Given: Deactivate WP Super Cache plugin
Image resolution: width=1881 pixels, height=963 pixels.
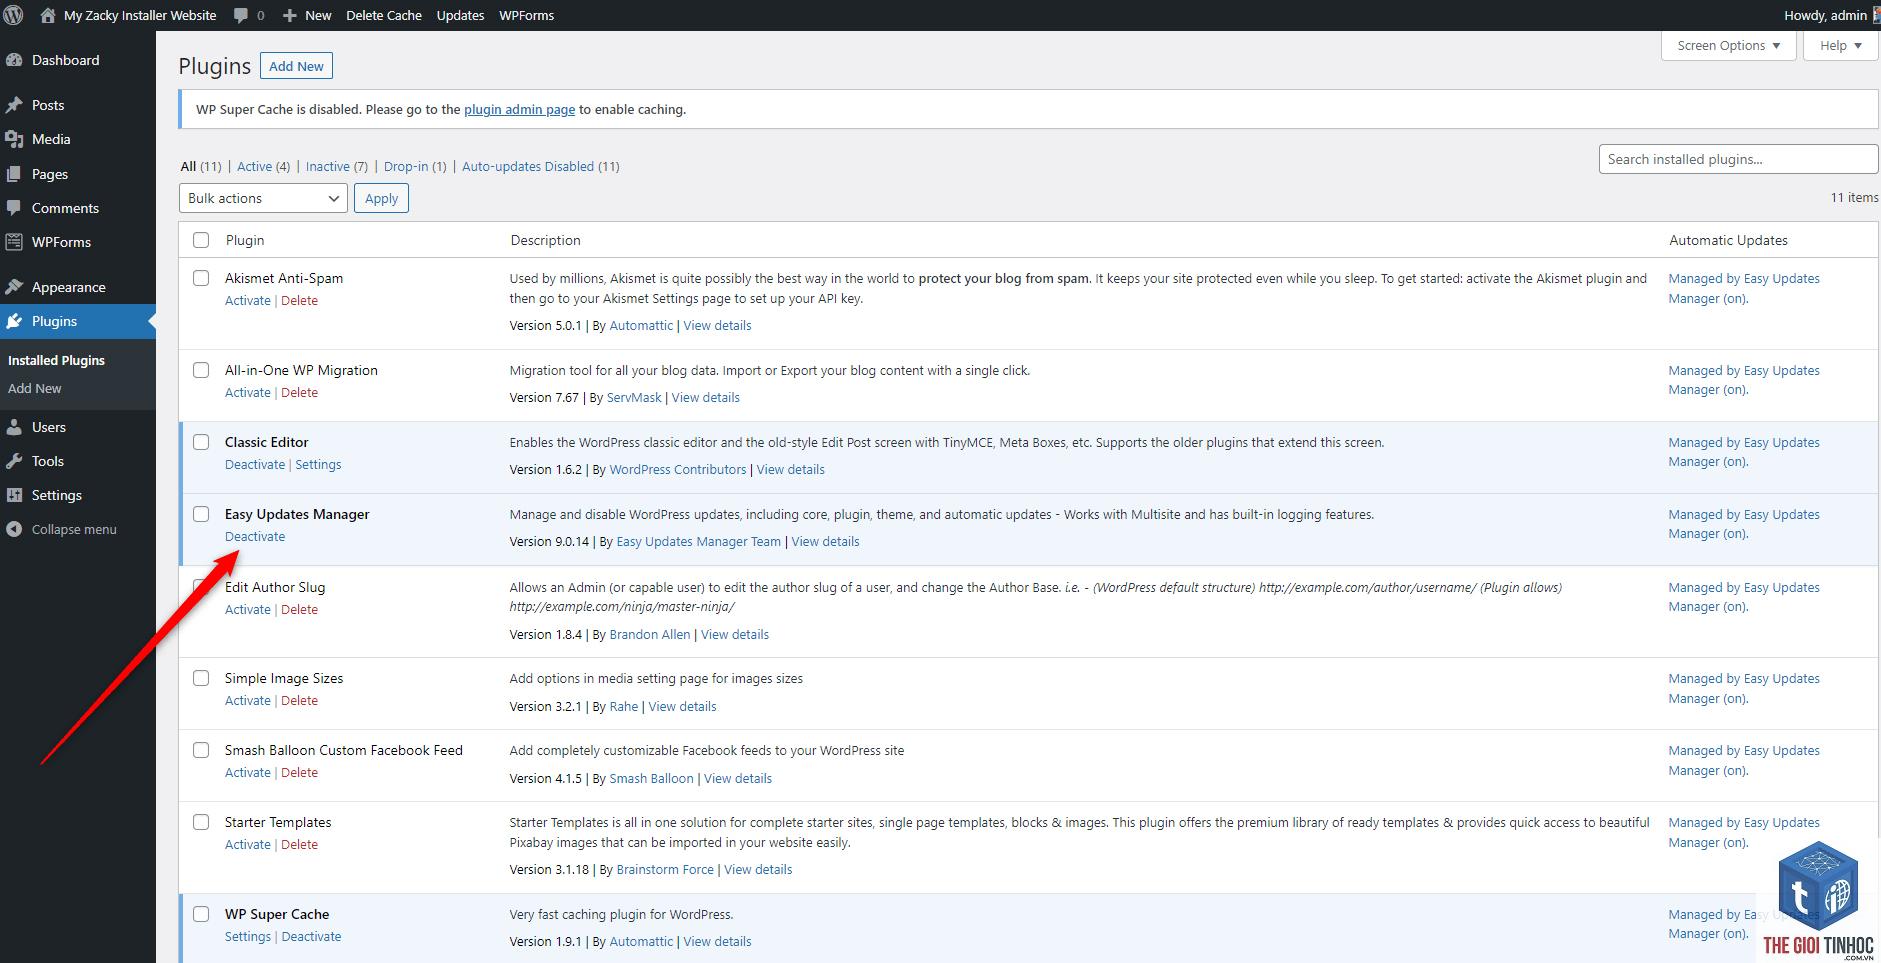Looking at the screenshot, I should coord(311,936).
